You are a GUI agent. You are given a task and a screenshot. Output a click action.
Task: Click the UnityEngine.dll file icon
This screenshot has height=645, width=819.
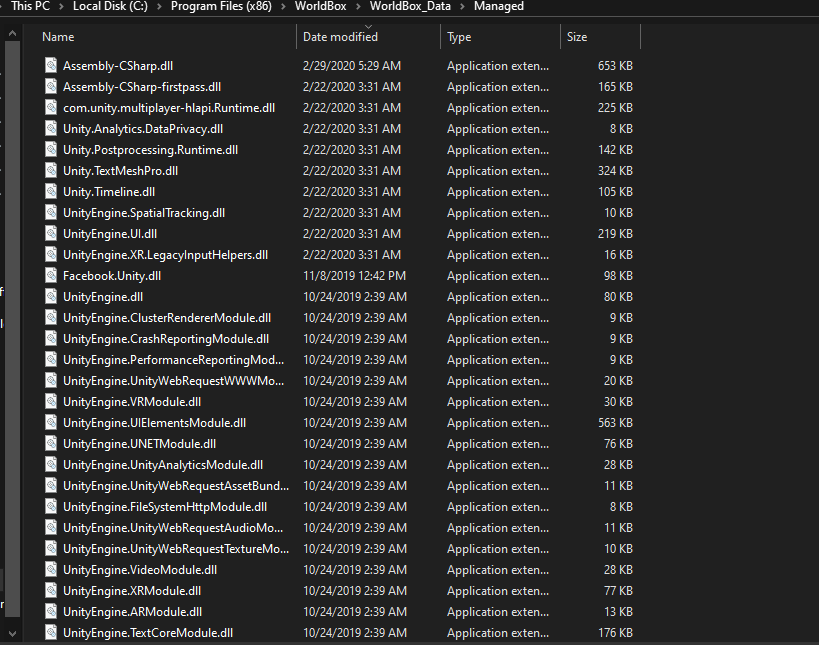click(x=51, y=296)
